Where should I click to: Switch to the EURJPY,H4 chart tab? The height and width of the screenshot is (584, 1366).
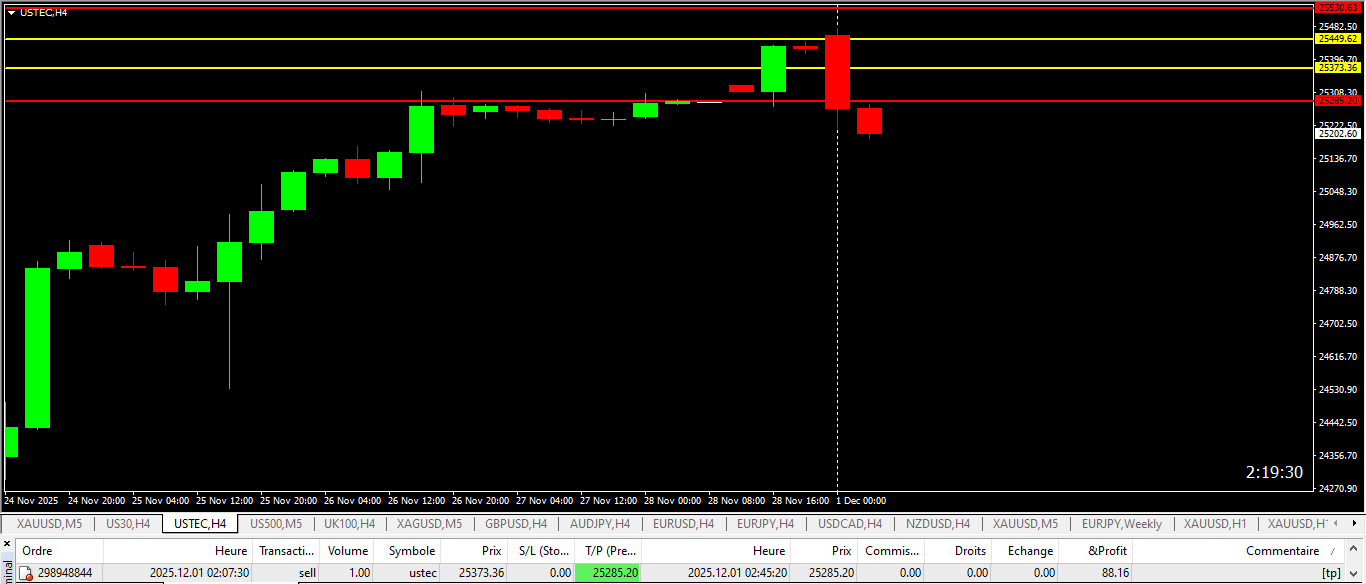click(x=765, y=523)
